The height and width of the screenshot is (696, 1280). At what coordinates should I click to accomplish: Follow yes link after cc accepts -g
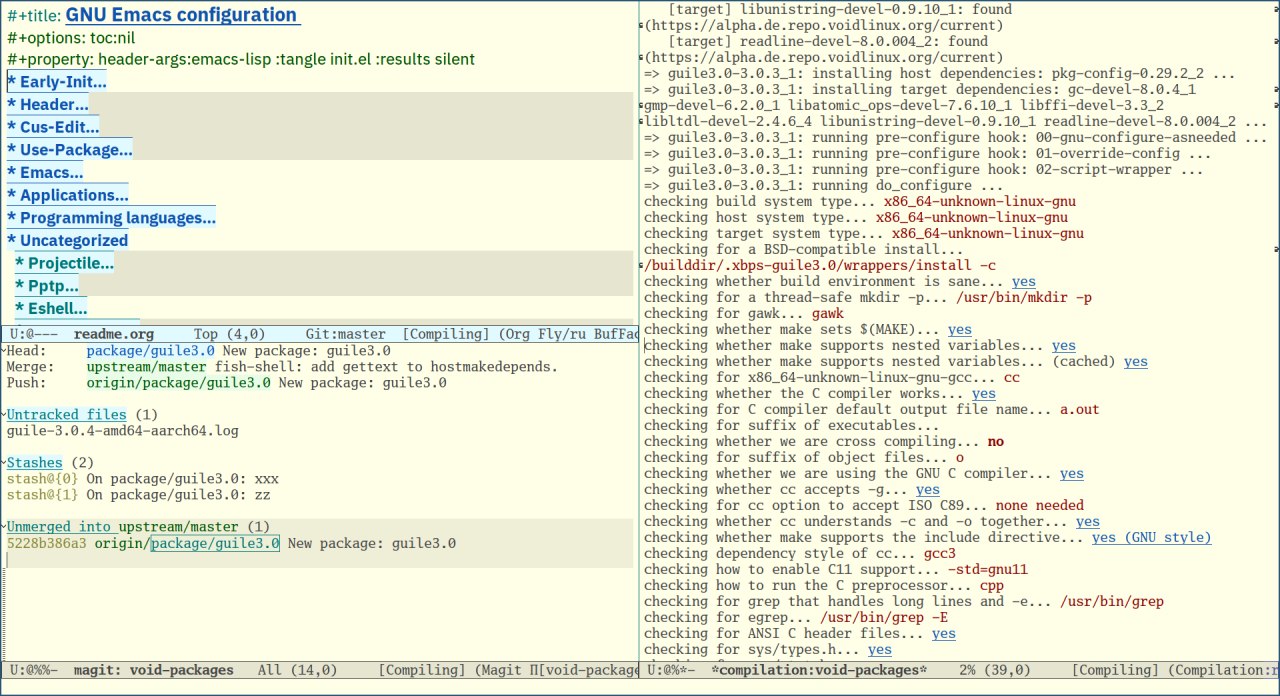coord(928,490)
